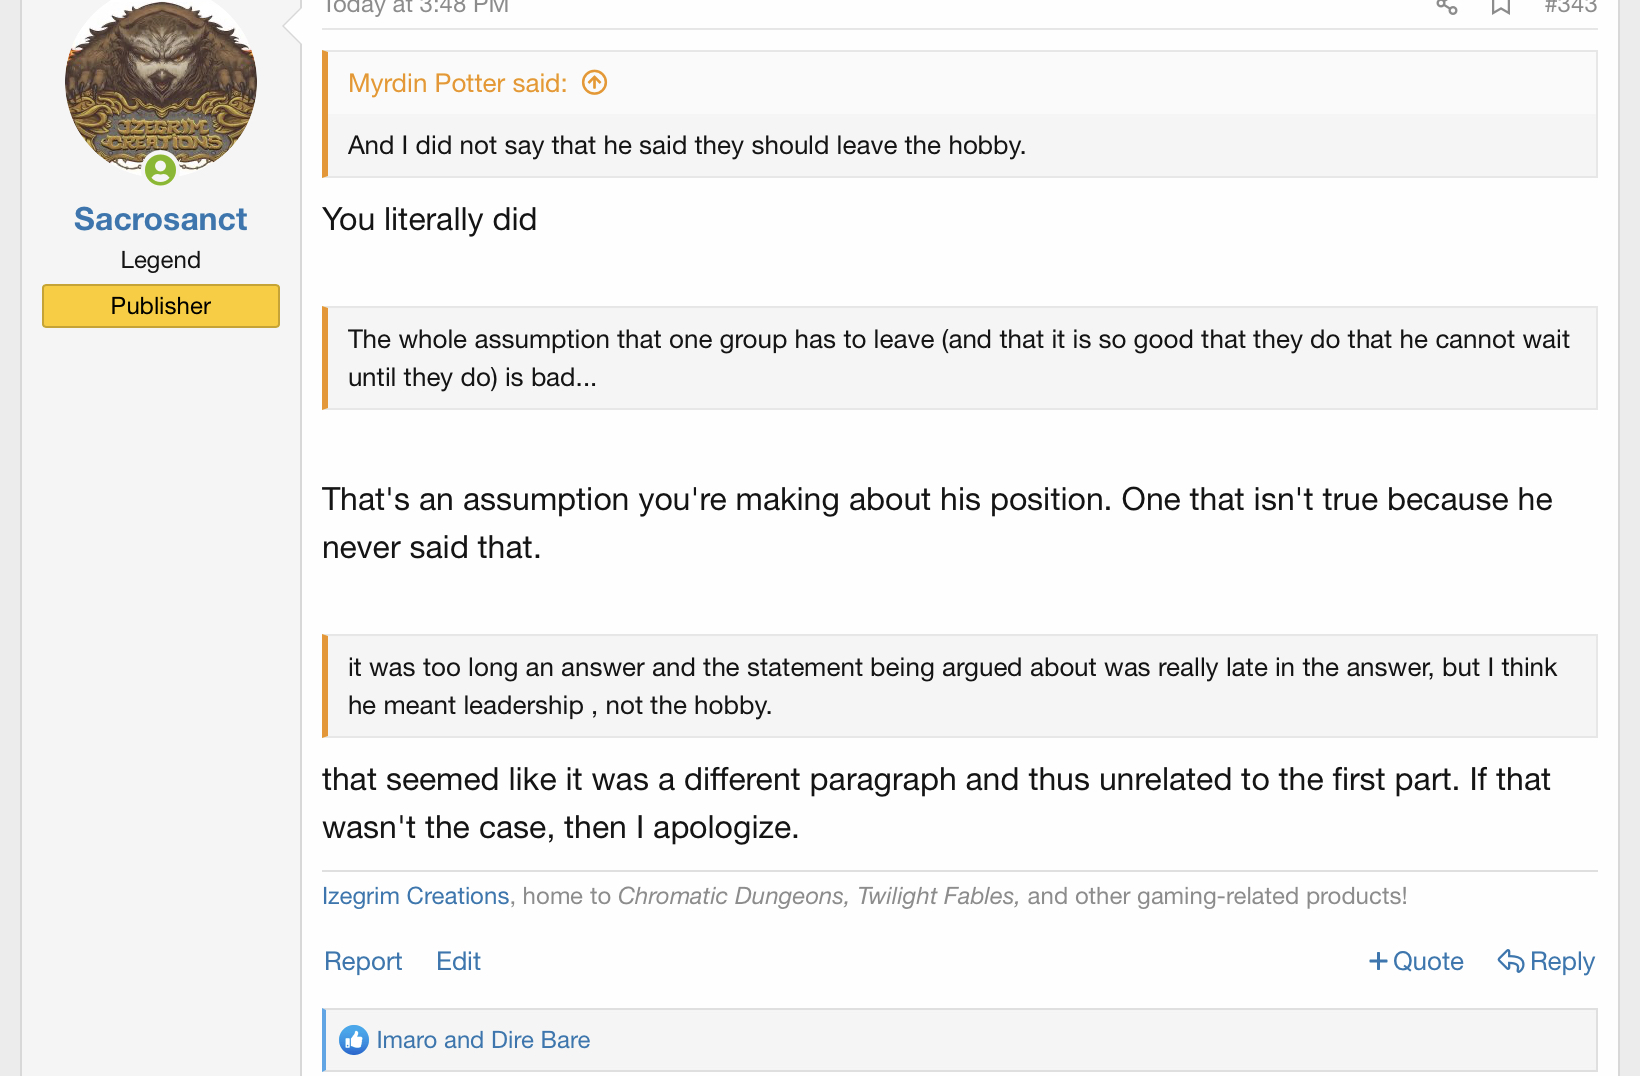Expand the "it was too long an answer" quote

tap(958, 686)
